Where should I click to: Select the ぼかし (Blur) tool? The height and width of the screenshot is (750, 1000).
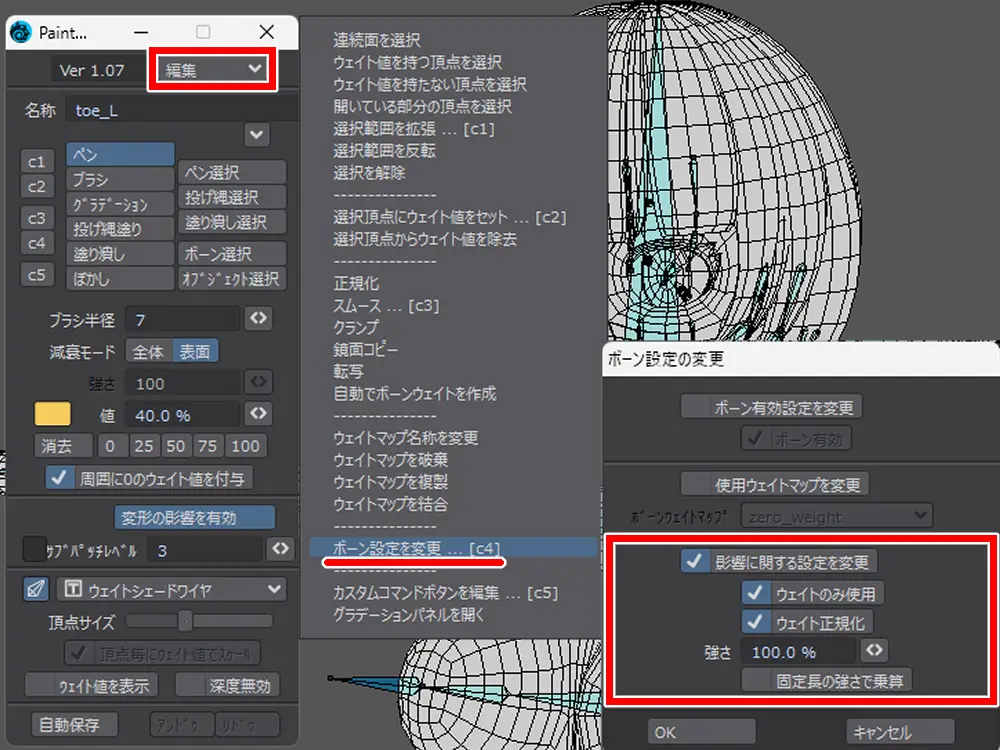(x=120, y=279)
